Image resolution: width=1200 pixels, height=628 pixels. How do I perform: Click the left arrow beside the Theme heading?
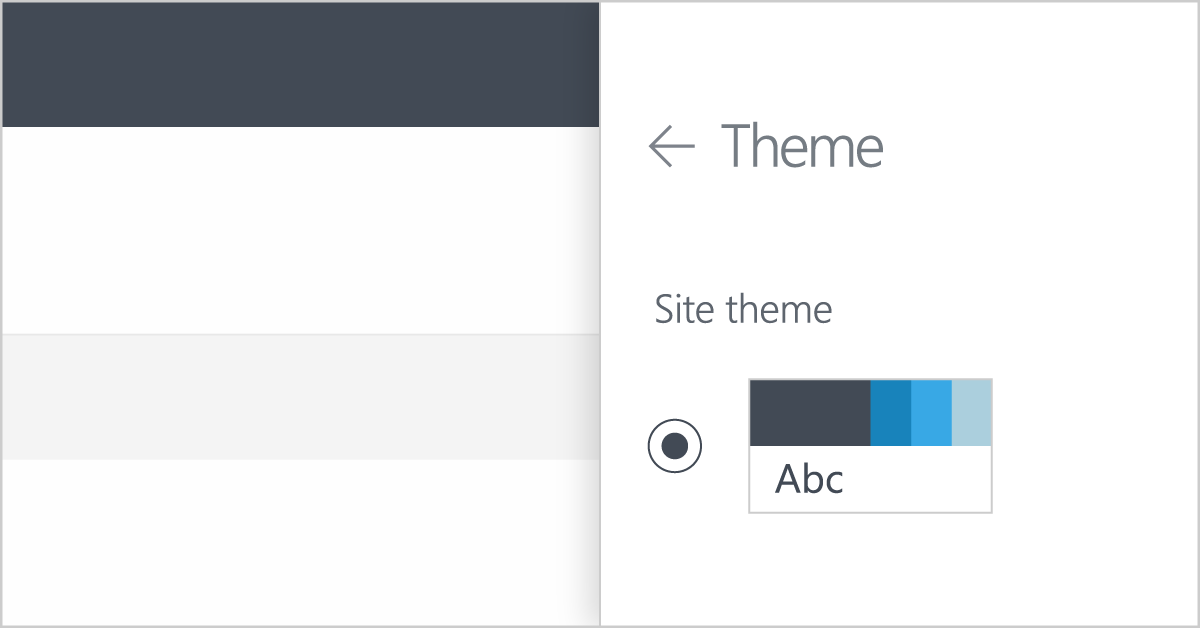pyautogui.click(x=673, y=146)
